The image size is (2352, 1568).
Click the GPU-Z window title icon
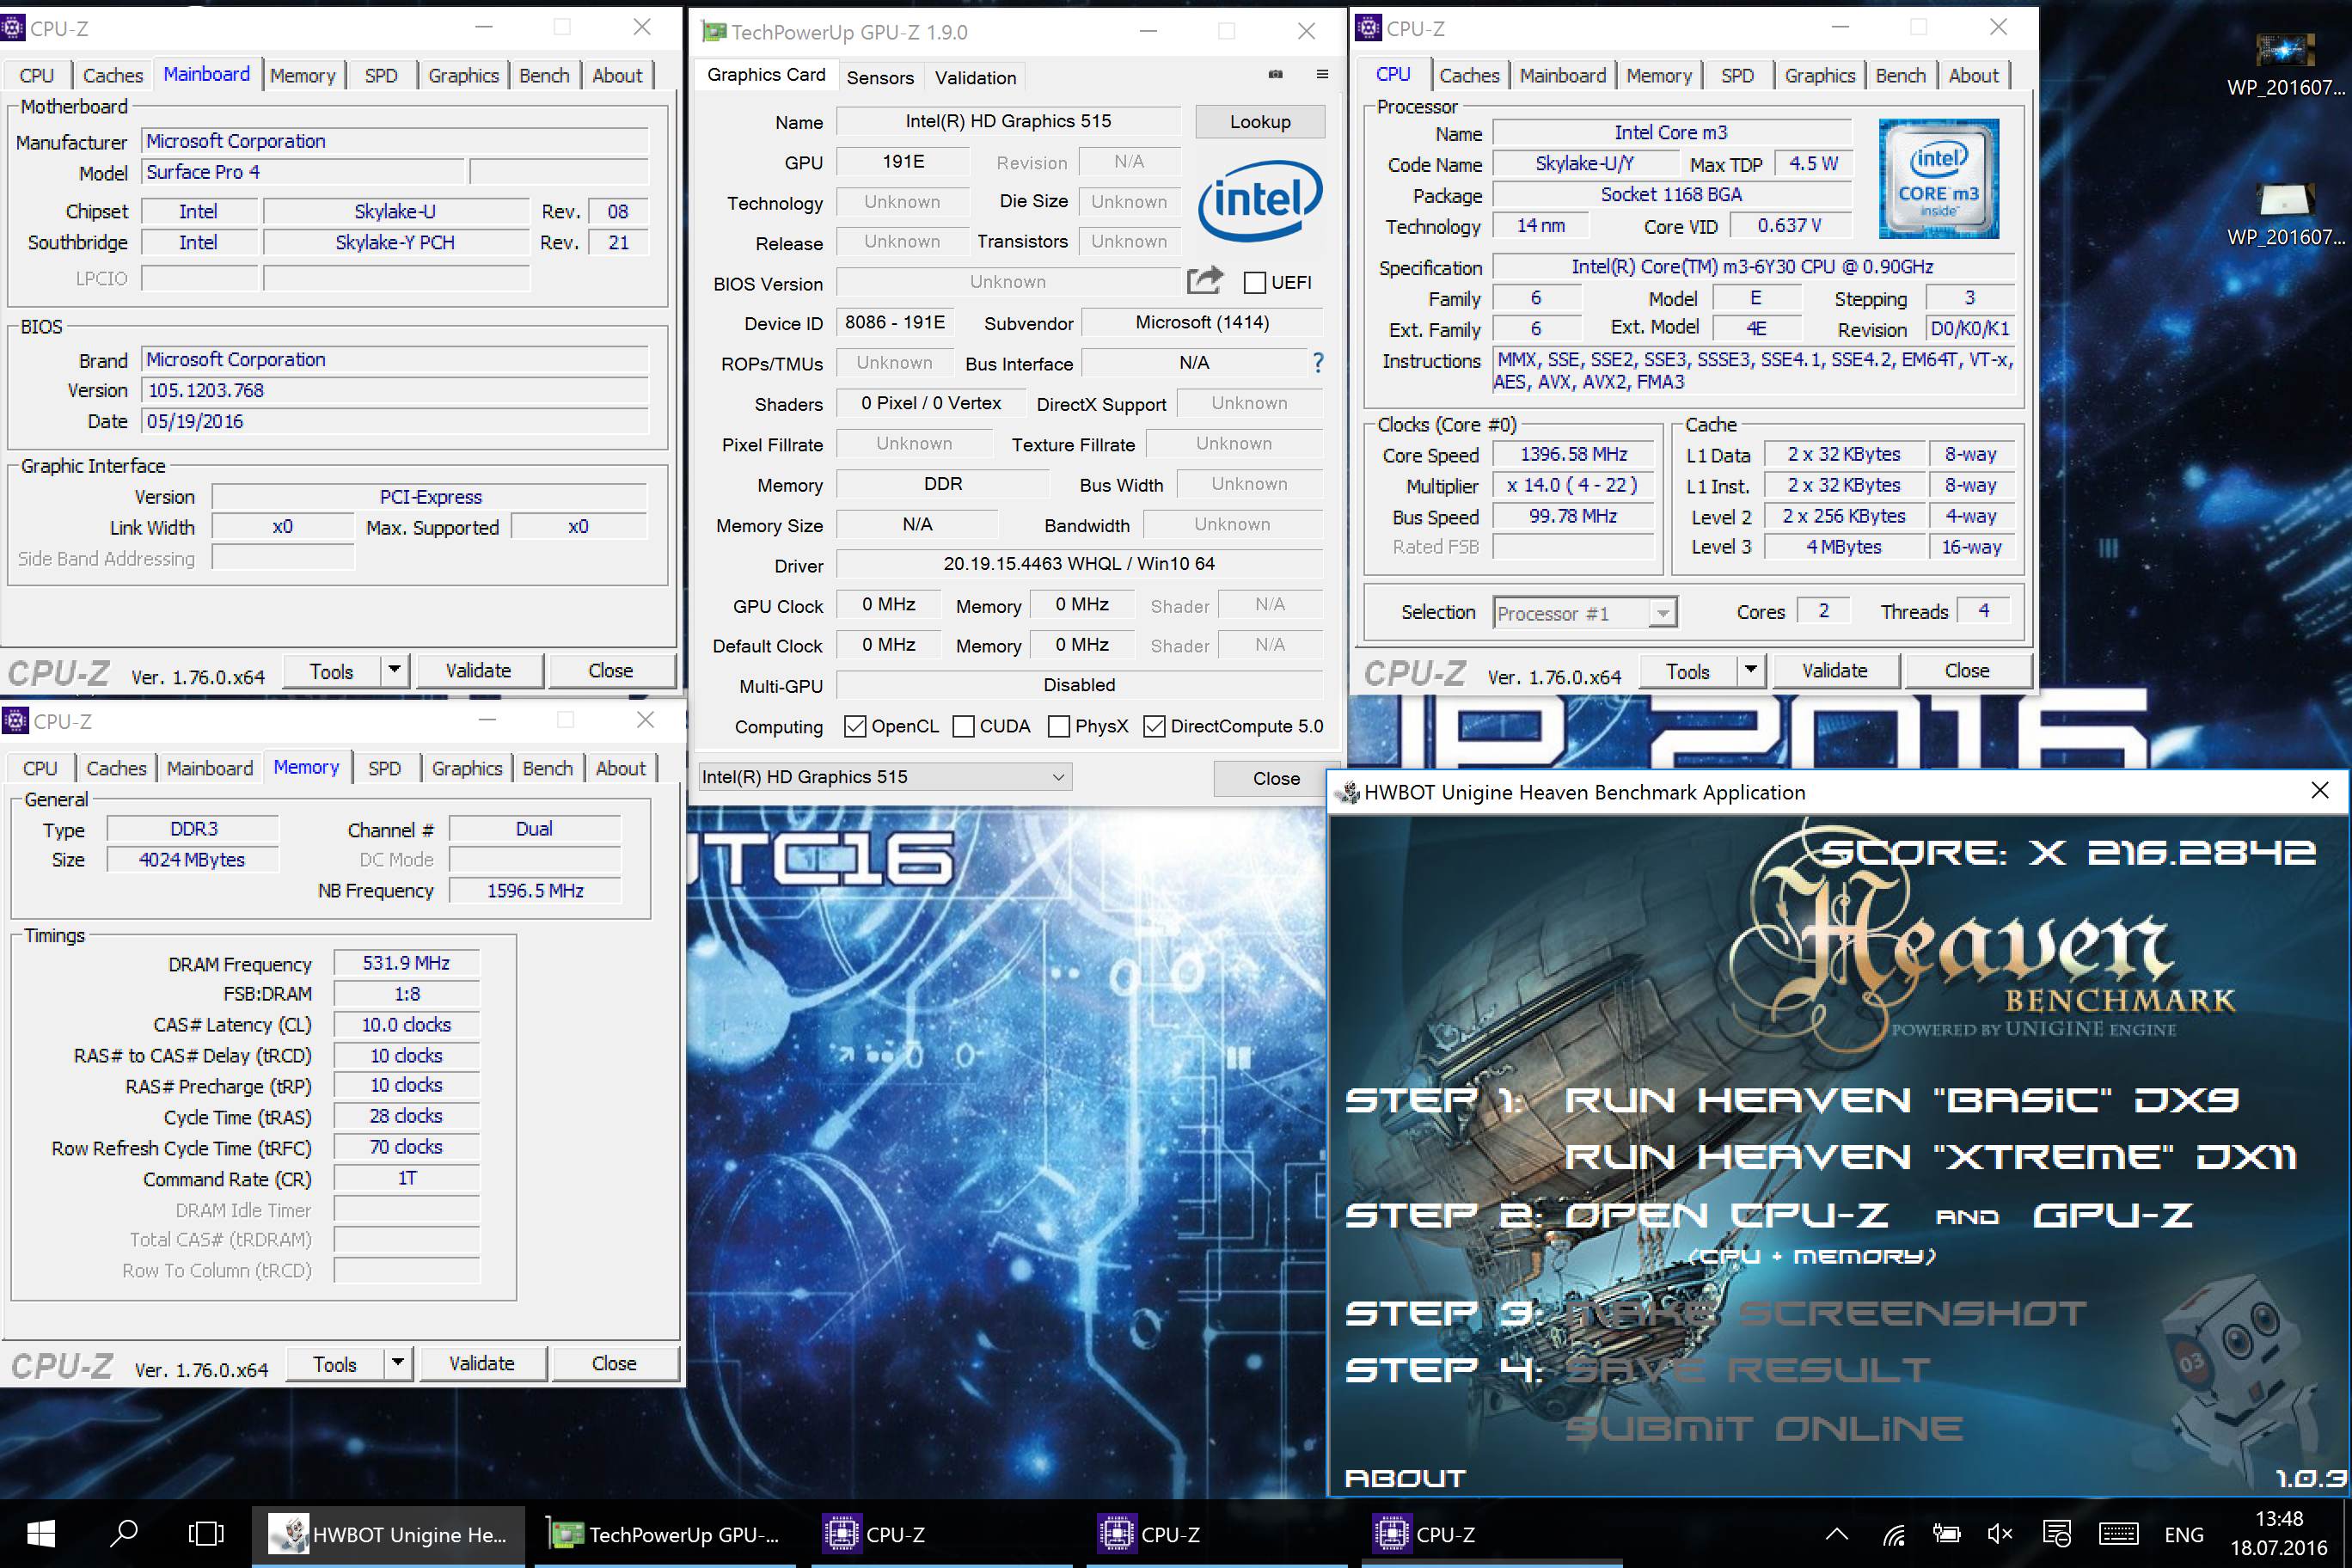(714, 32)
